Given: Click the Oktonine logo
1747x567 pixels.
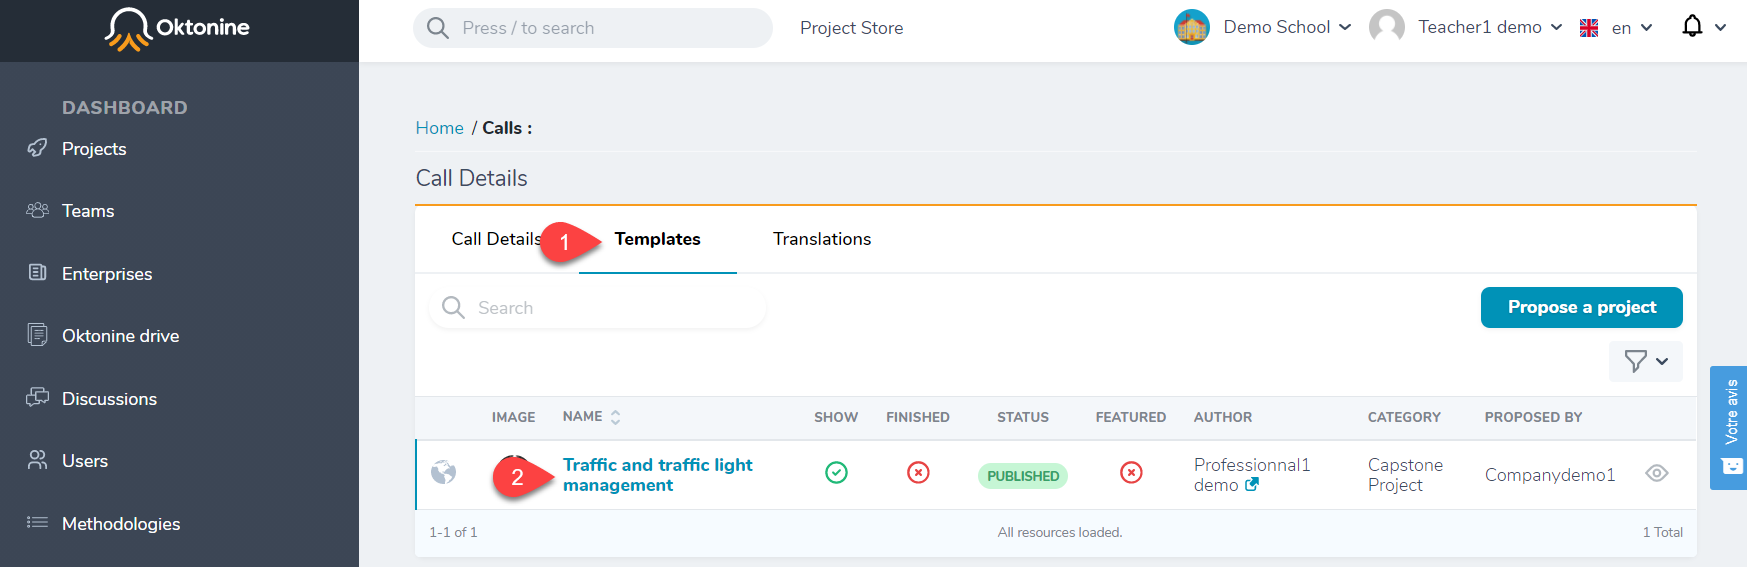Looking at the screenshot, I should [x=177, y=28].
